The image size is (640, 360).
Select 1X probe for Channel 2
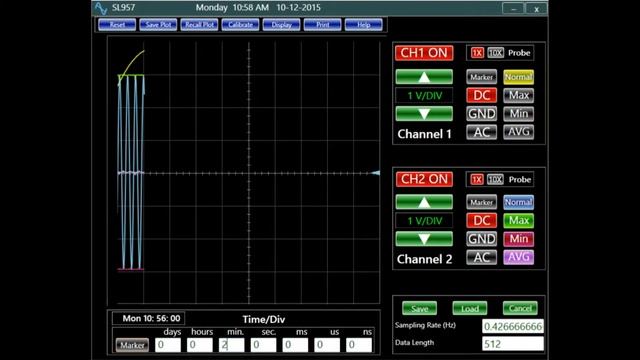point(477,180)
